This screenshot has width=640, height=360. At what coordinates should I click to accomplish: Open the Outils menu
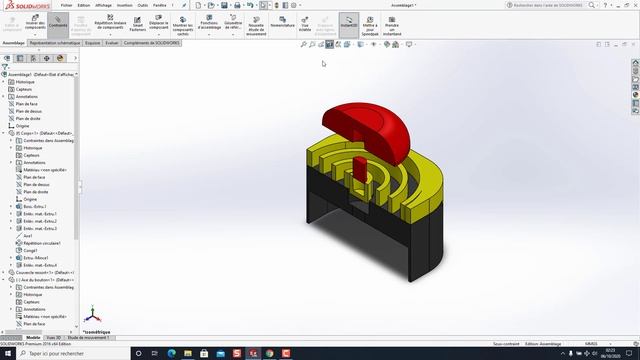[x=143, y=5]
